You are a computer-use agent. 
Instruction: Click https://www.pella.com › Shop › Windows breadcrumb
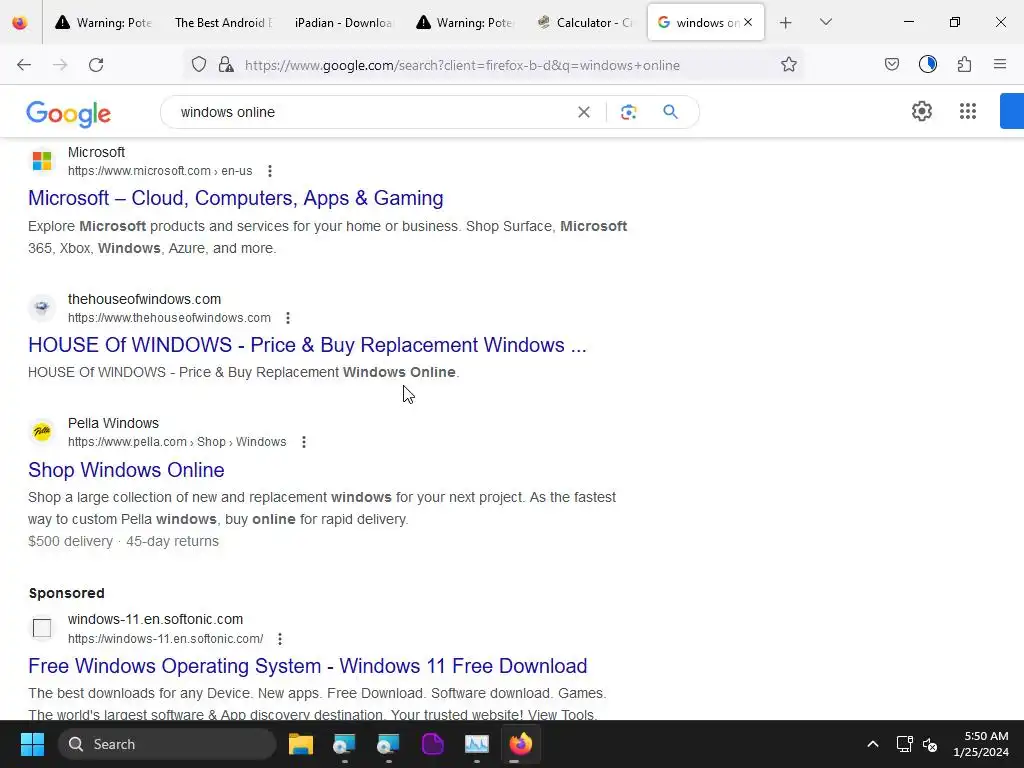point(177,442)
